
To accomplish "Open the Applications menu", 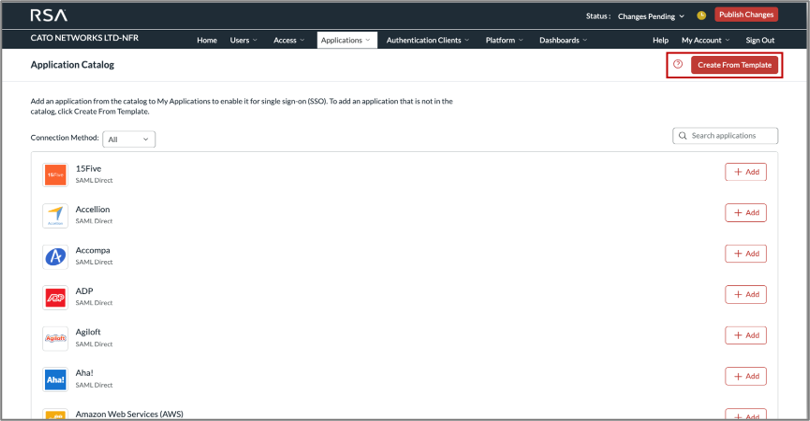I will [x=346, y=40].
